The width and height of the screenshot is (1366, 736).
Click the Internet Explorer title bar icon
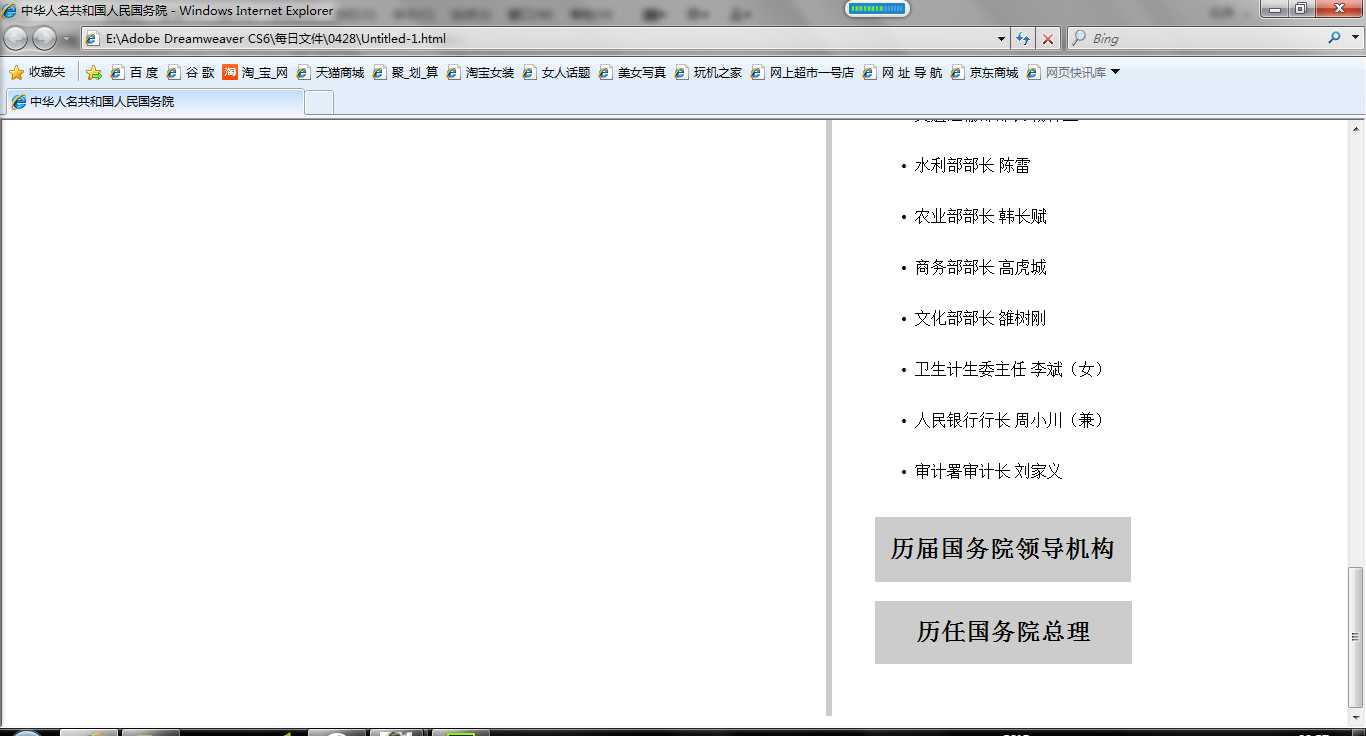[10, 11]
